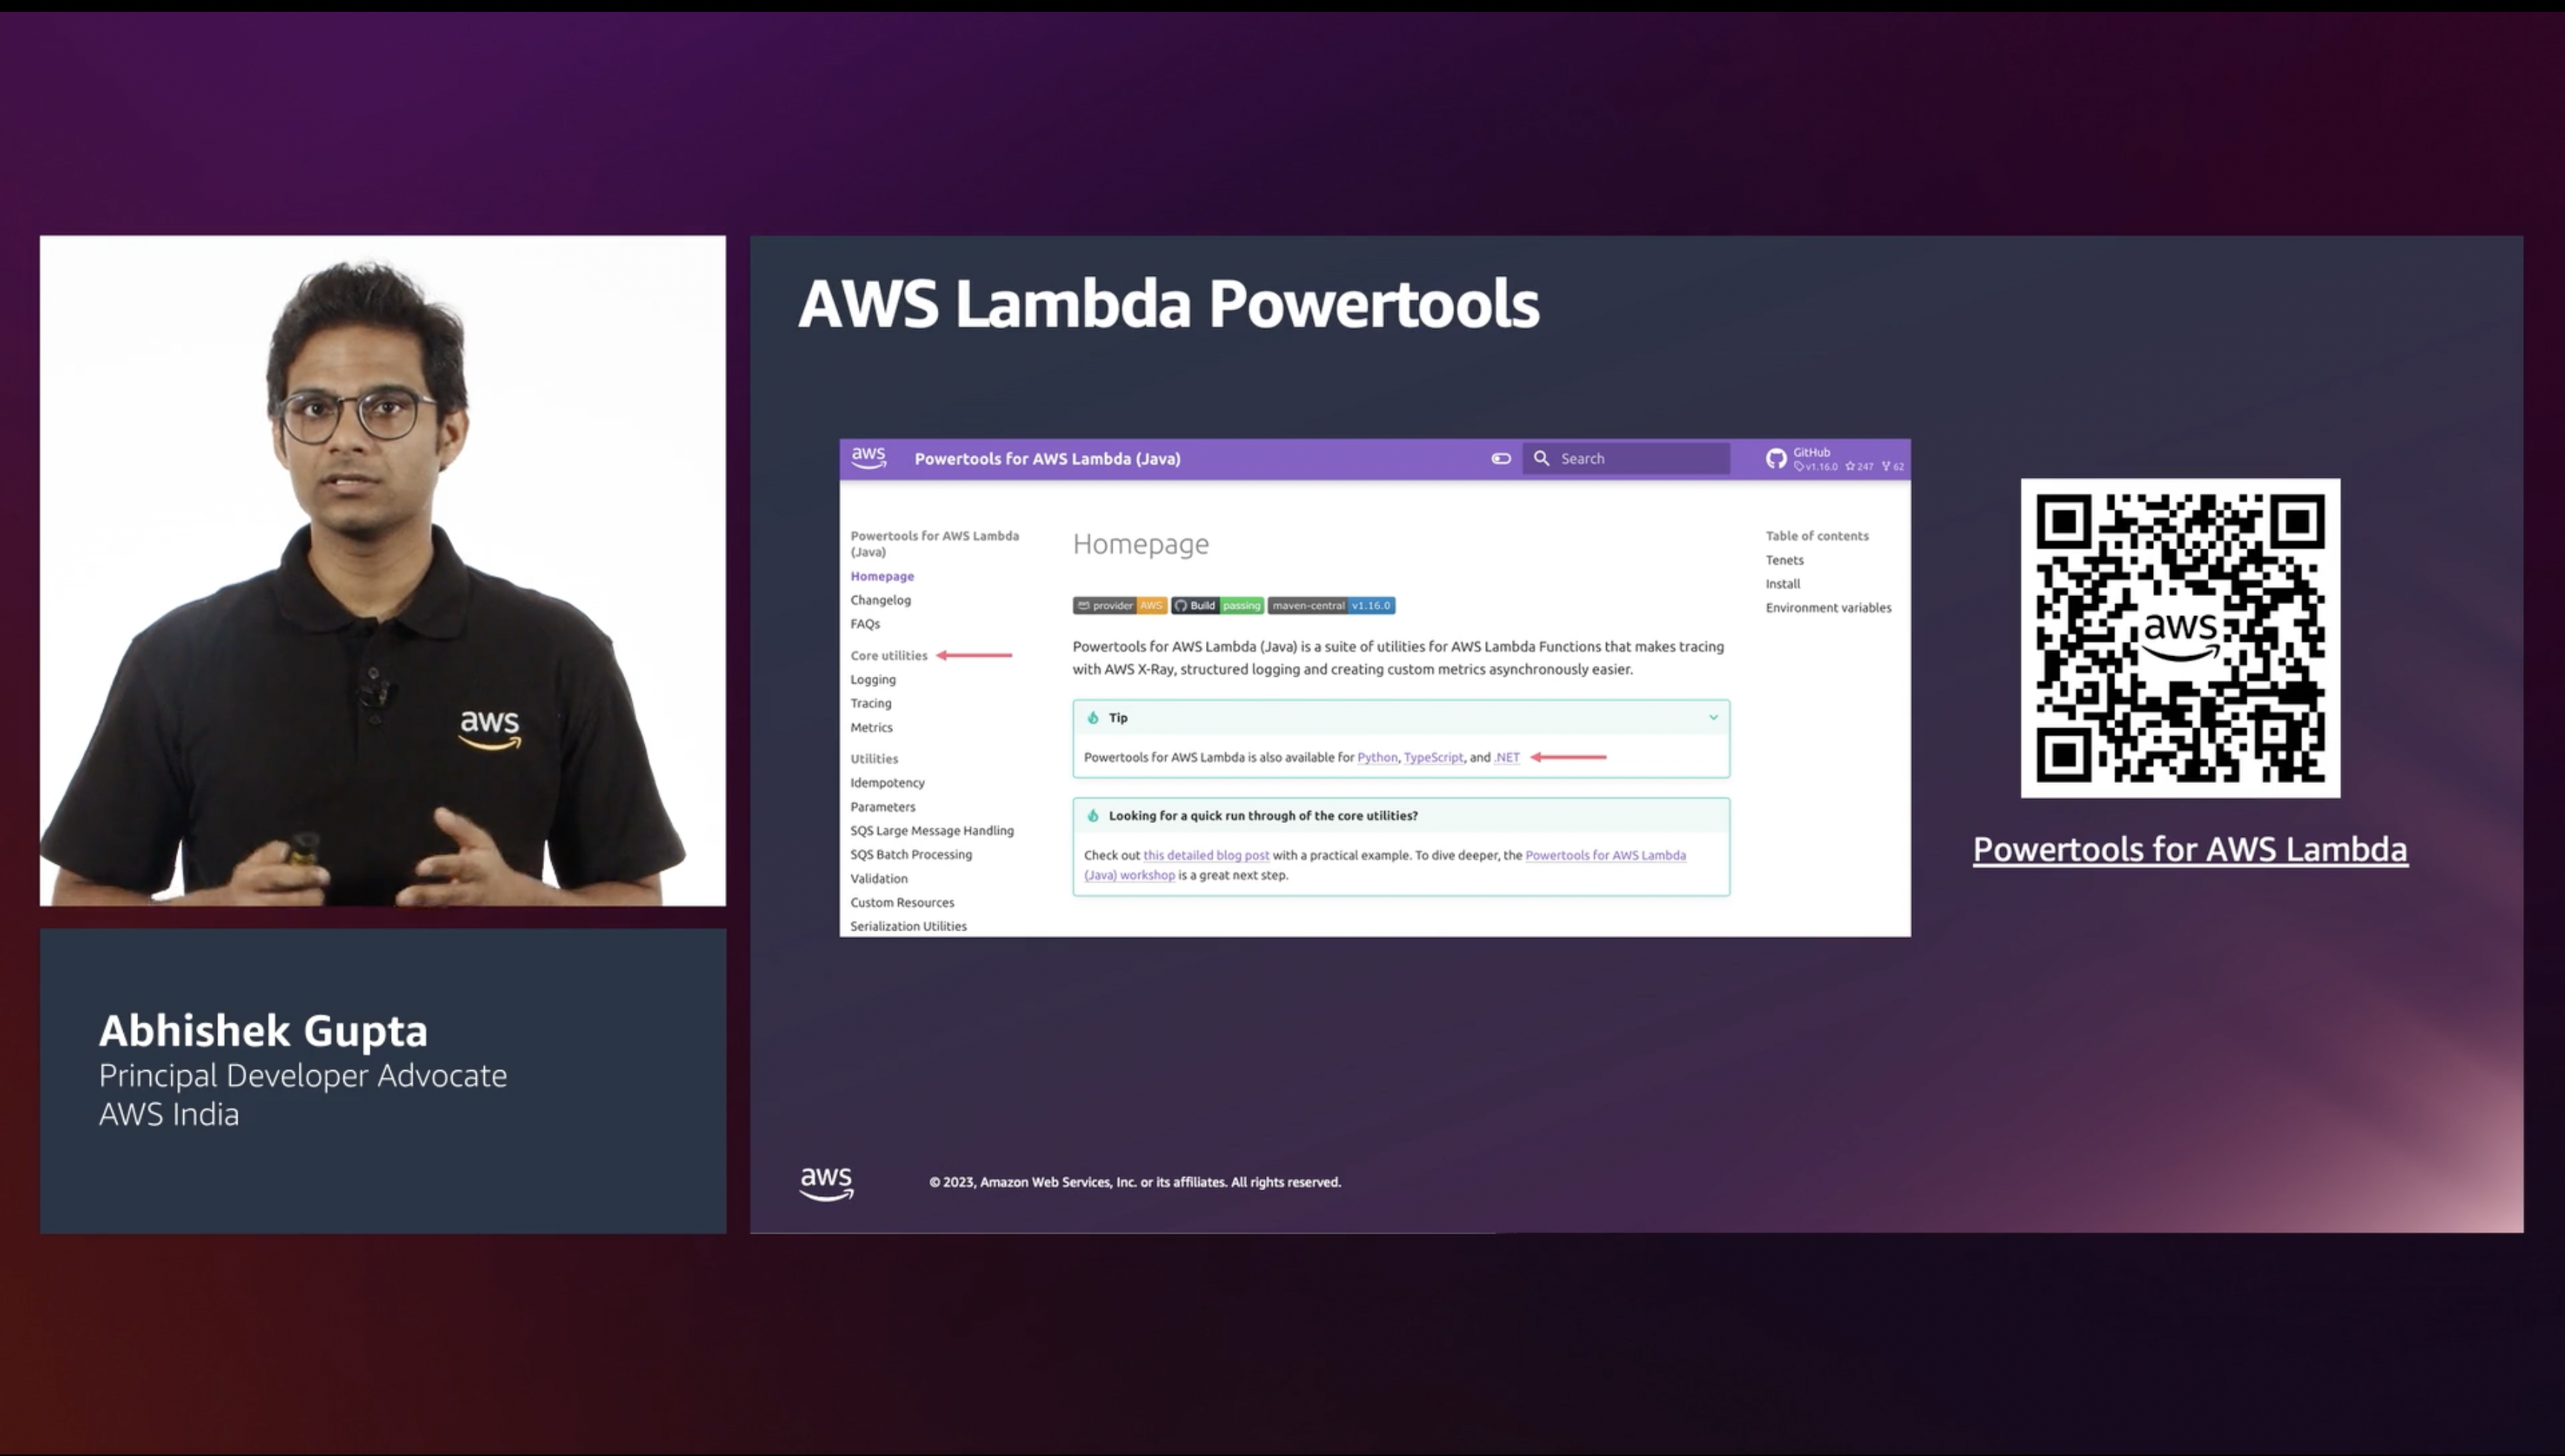Image resolution: width=2565 pixels, height=1456 pixels.
Task: Follow the Python link in Tip
Action: pos(1377,757)
